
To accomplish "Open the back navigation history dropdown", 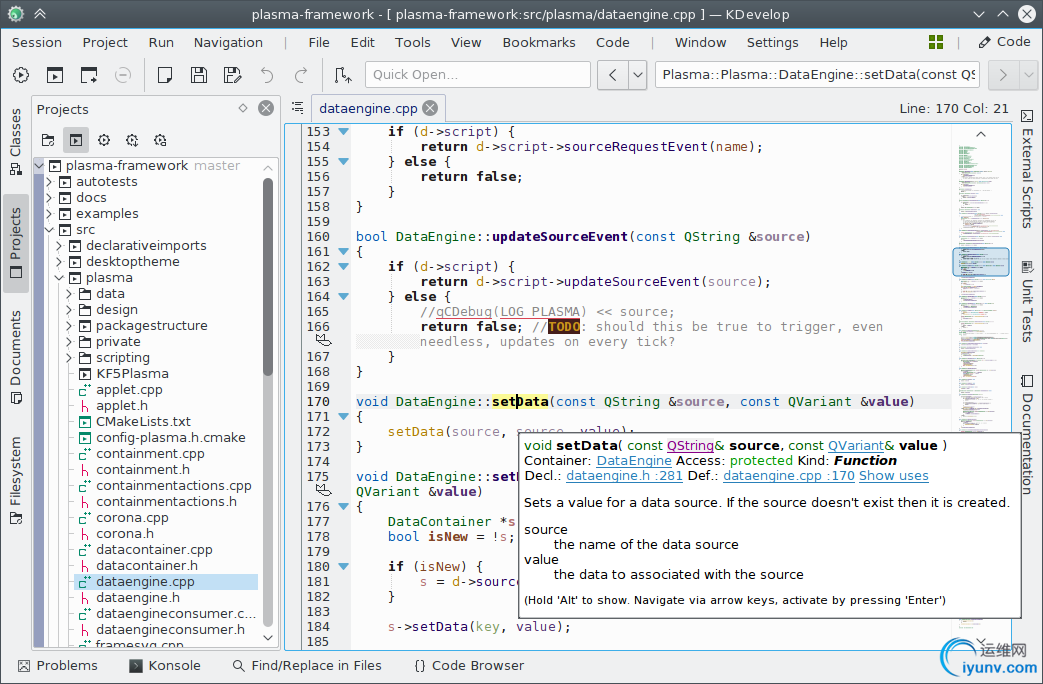I will tap(637, 75).
